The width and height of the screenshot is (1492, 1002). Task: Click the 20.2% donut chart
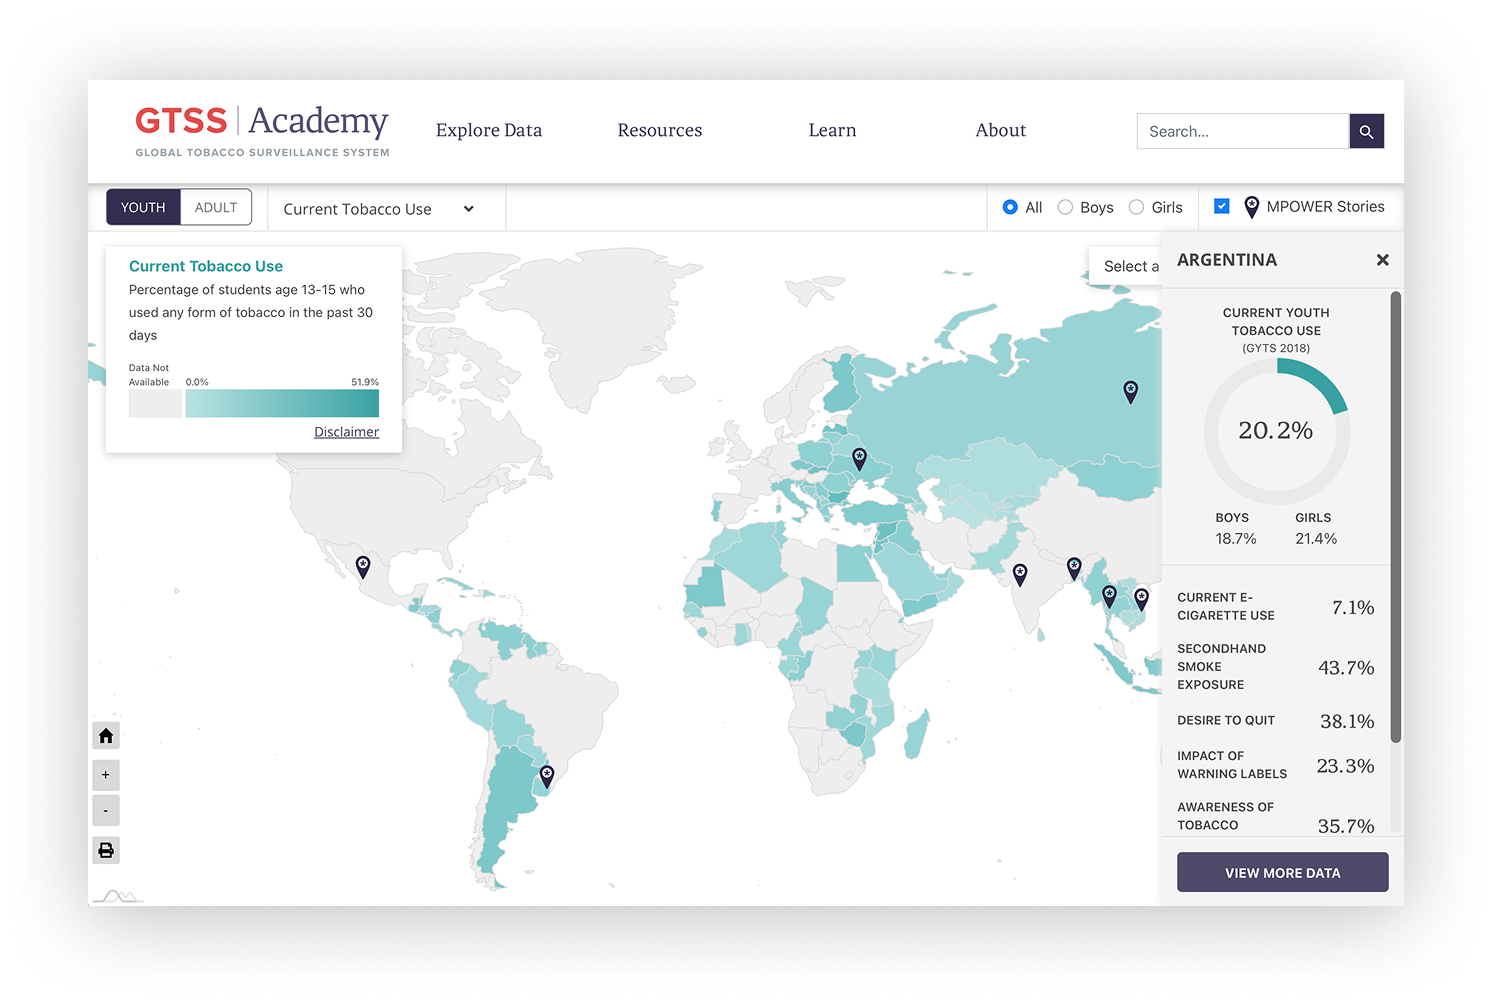coord(1276,431)
